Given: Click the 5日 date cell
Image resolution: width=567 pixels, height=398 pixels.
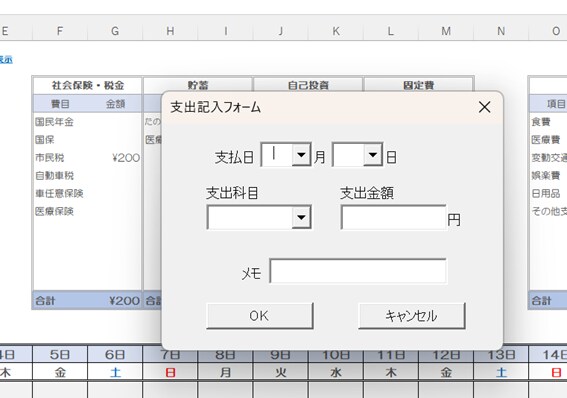Looking at the screenshot, I should point(60,355).
